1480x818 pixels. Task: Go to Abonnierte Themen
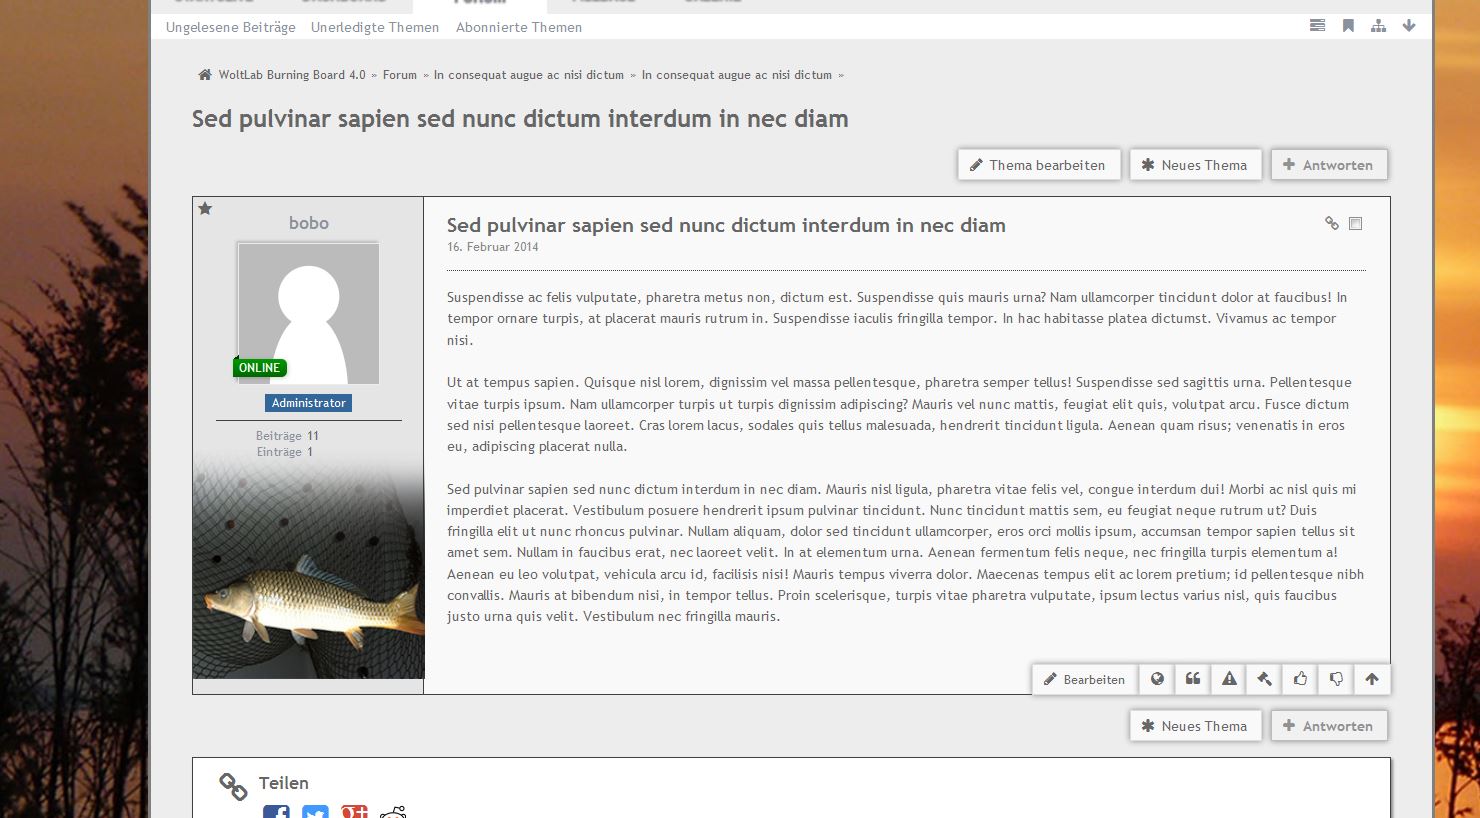[518, 27]
